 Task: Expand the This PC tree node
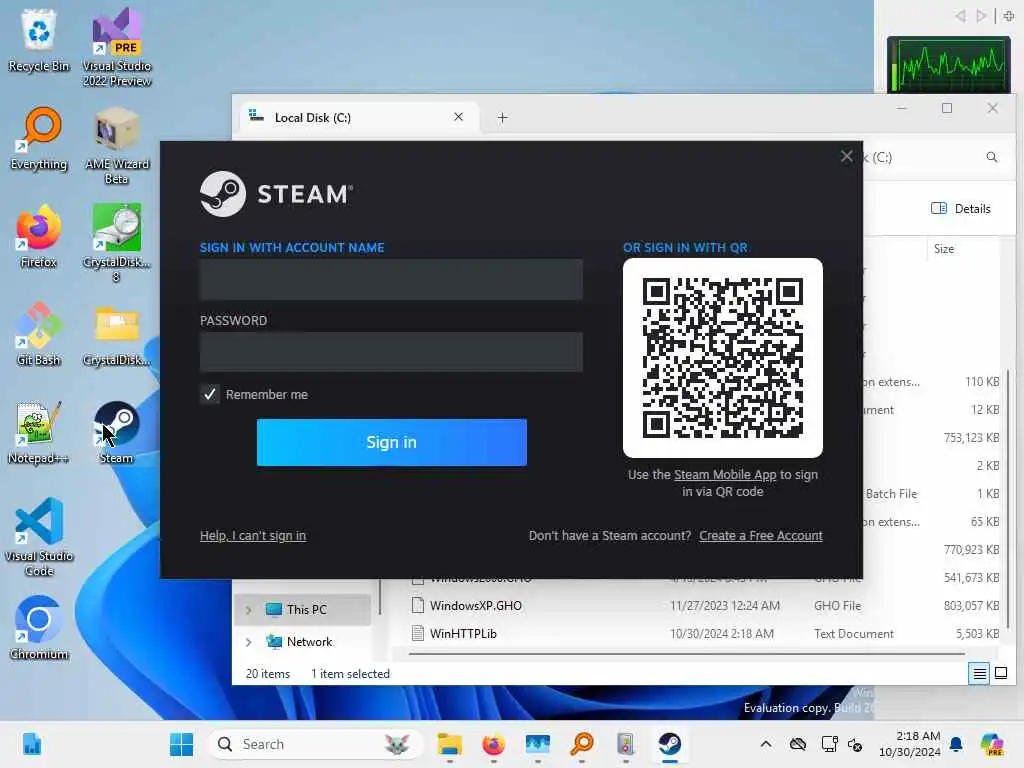point(248,609)
